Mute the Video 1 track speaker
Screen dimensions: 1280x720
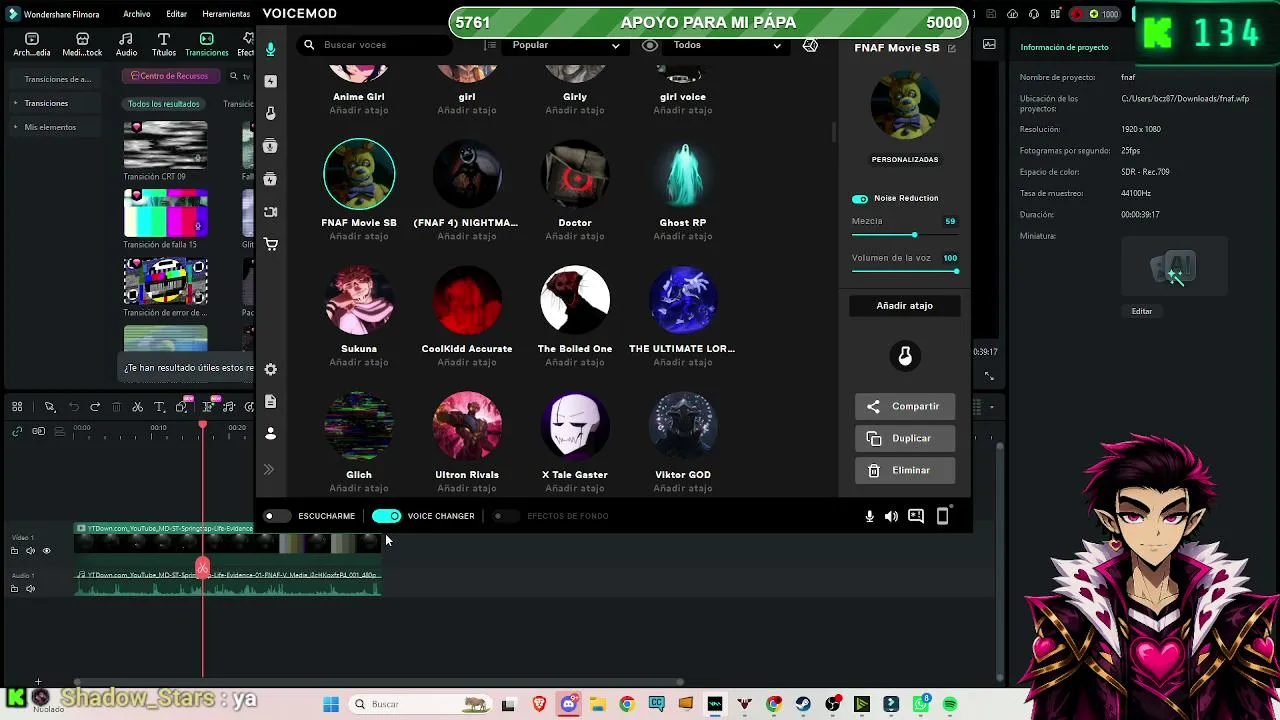tap(30, 551)
